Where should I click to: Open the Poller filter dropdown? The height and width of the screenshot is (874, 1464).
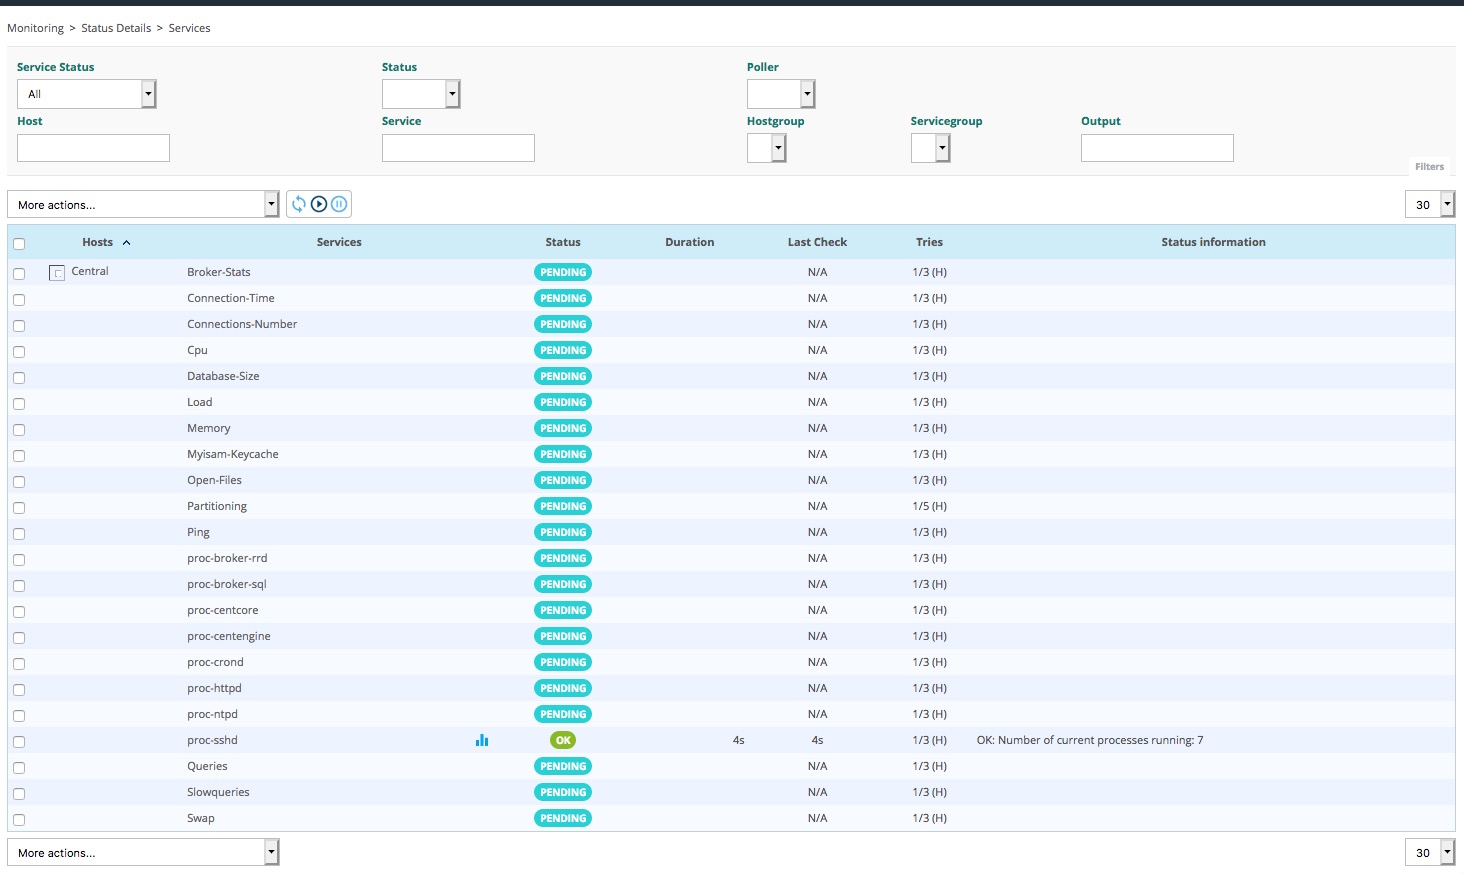tap(781, 94)
